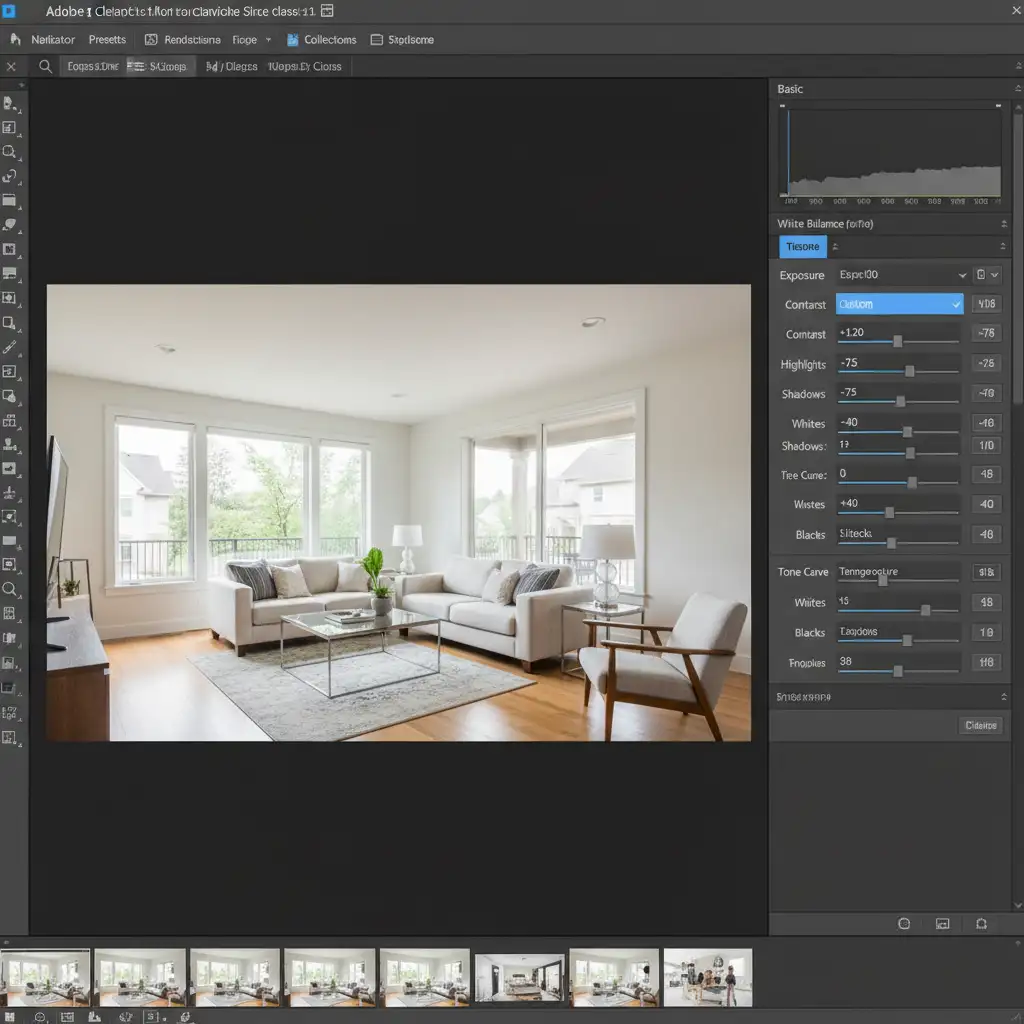Click the Collections label in the top bar
The height and width of the screenshot is (1024, 1024).
pos(330,40)
